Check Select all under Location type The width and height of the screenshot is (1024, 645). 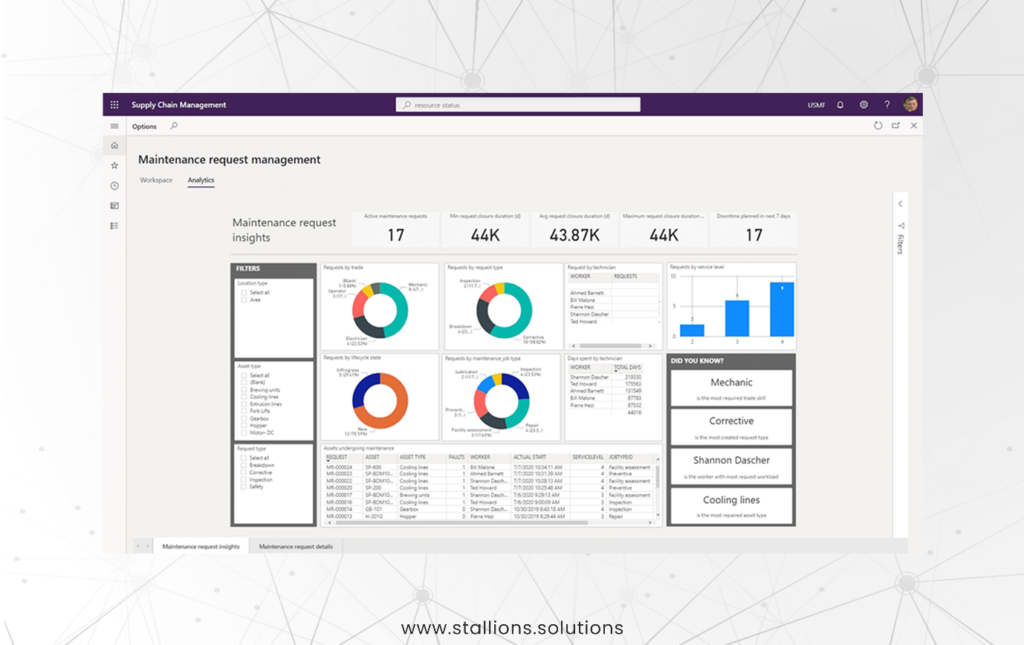[244, 292]
